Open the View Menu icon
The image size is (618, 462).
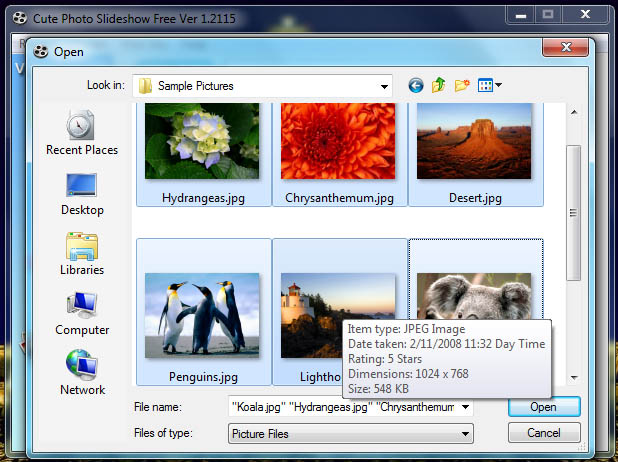click(485, 85)
